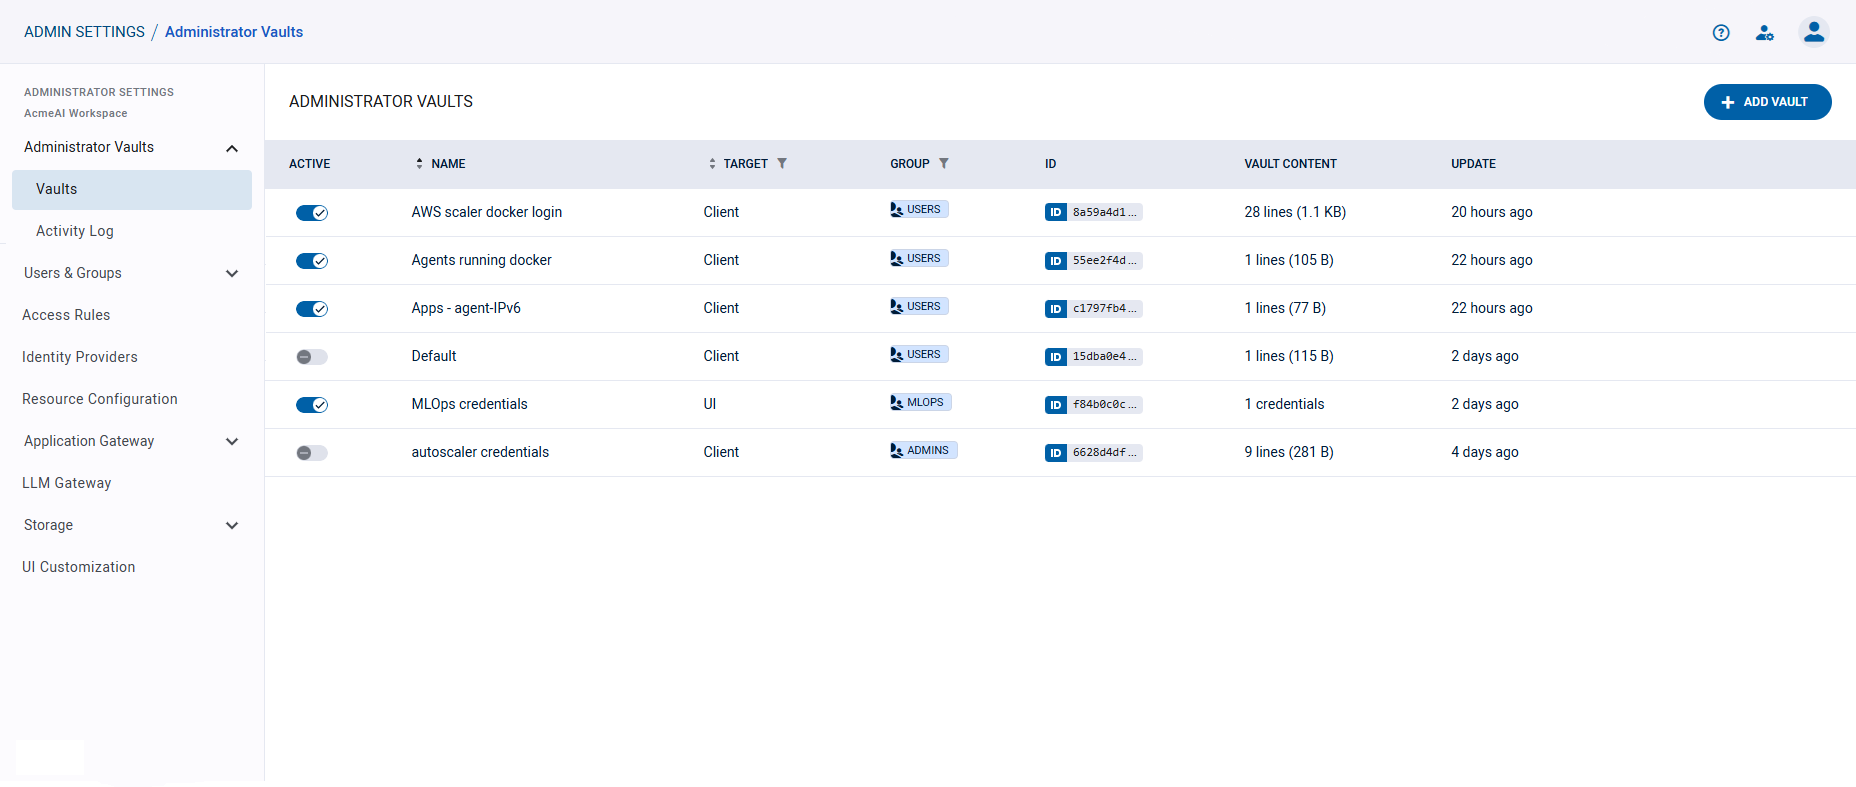Open the MLOps credentials vault name
Screen dimensions: 1856x787
click(x=470, y=404)
